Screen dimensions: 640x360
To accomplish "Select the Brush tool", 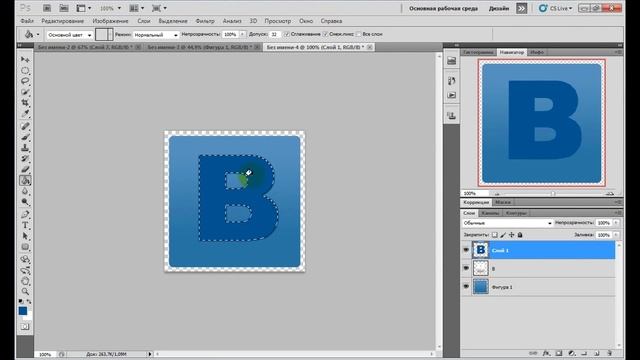I will click(x=25, y=137).
